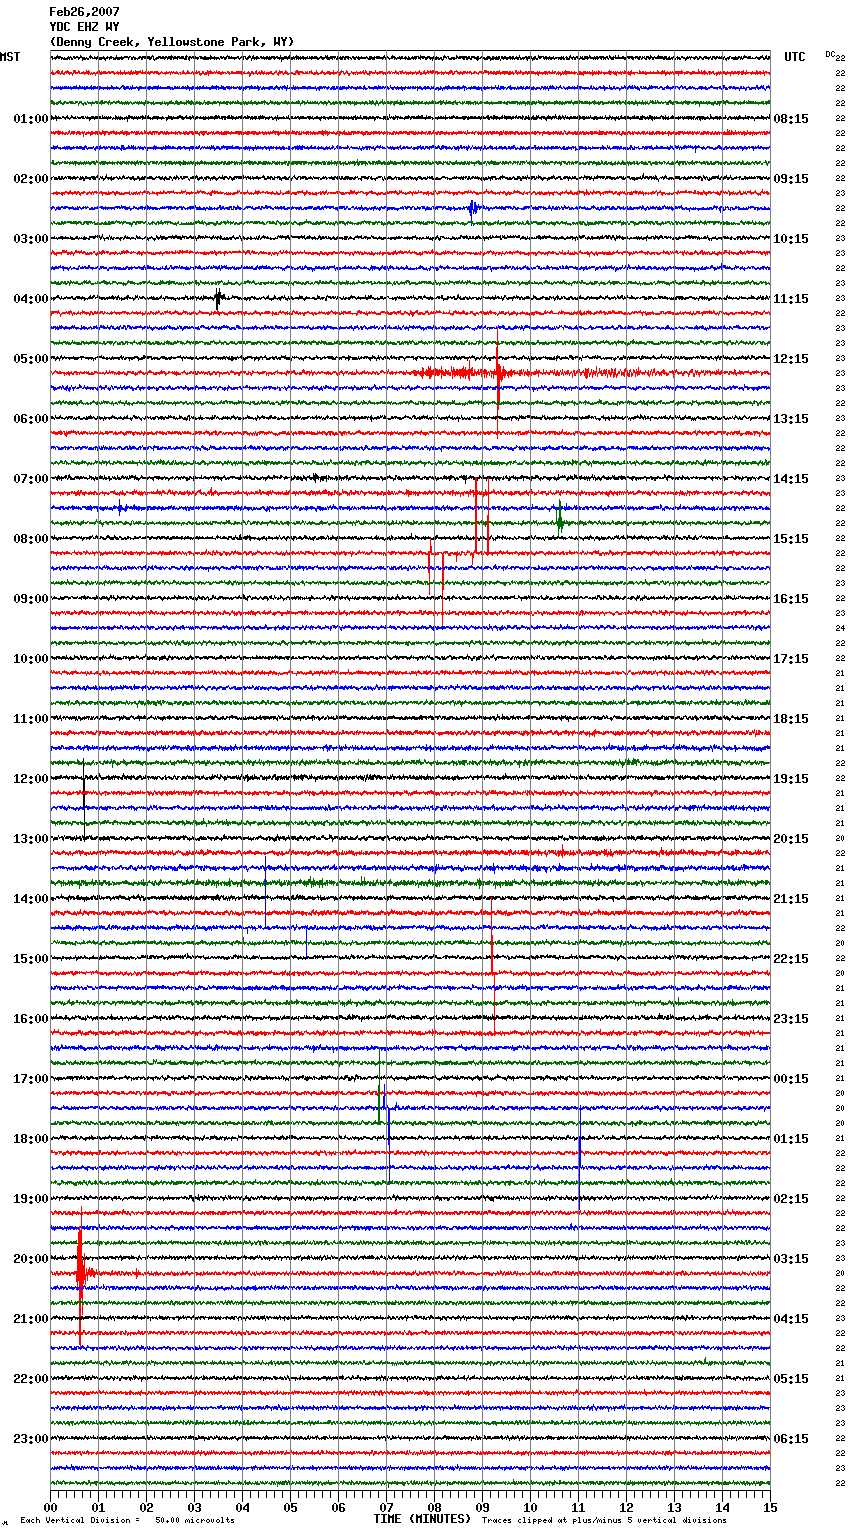The width and height of the screenshot is (850, 1534).
Task: Click the 19:15 UTC time label
Action: 791,779
